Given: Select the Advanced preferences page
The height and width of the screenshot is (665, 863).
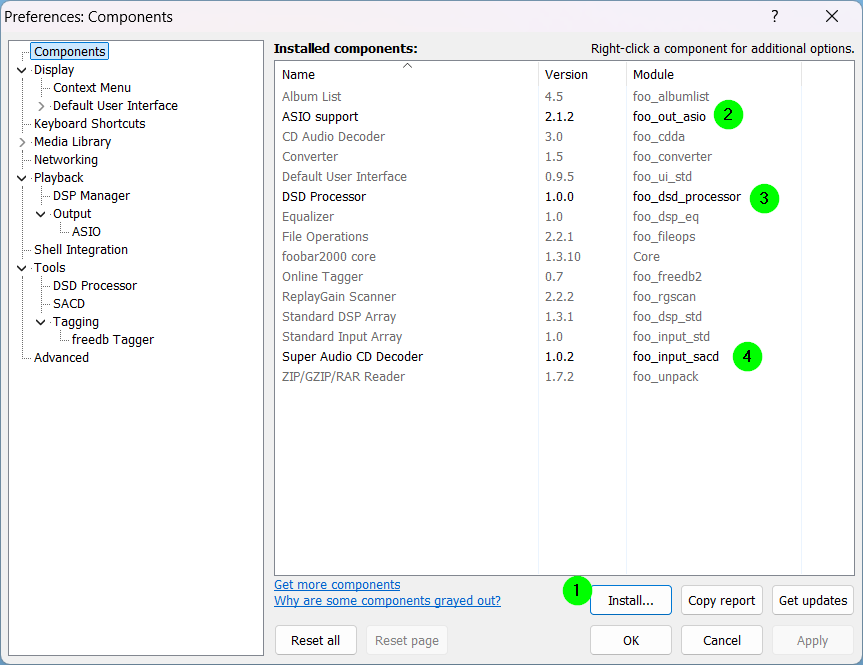Looking at the screenshot, I should tap(61, 358).
